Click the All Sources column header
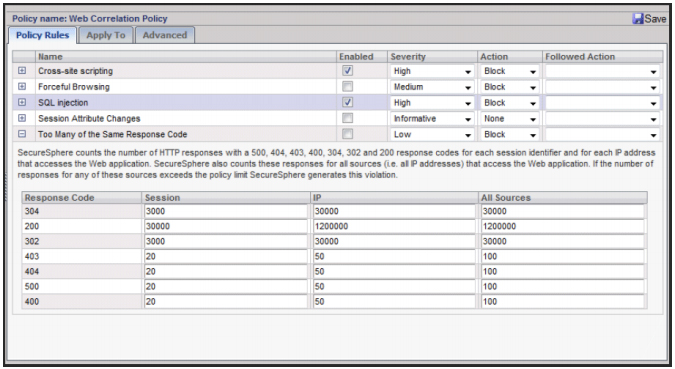The height and width of the screenshot is (369, 675). coord(563,198)
